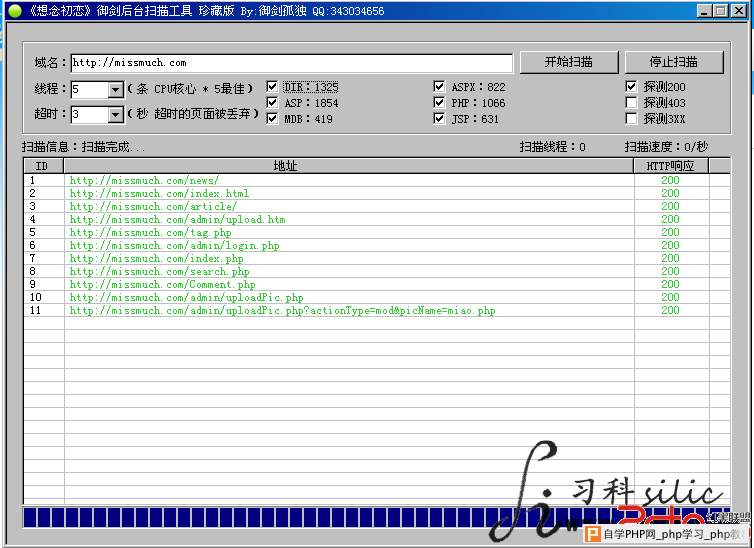This screenshot has height=548, width=754.
Task: Toggle the PHP: 1066 checkbox
Action: [x=439, y=102]
